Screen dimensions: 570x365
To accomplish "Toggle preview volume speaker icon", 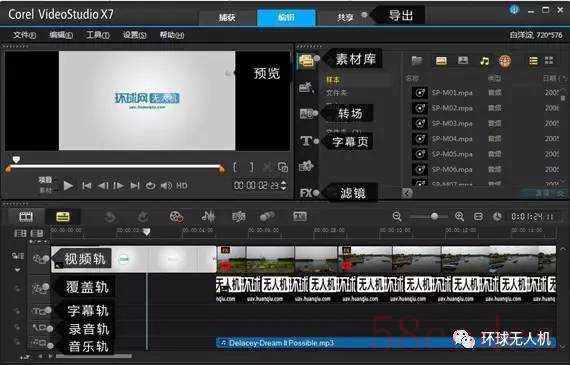I will 166,186.
